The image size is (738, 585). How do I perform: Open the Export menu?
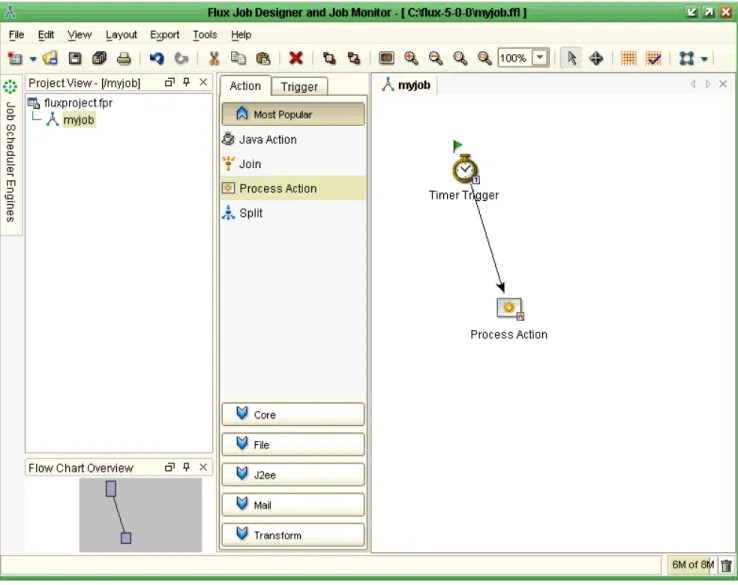pos(164,35)
